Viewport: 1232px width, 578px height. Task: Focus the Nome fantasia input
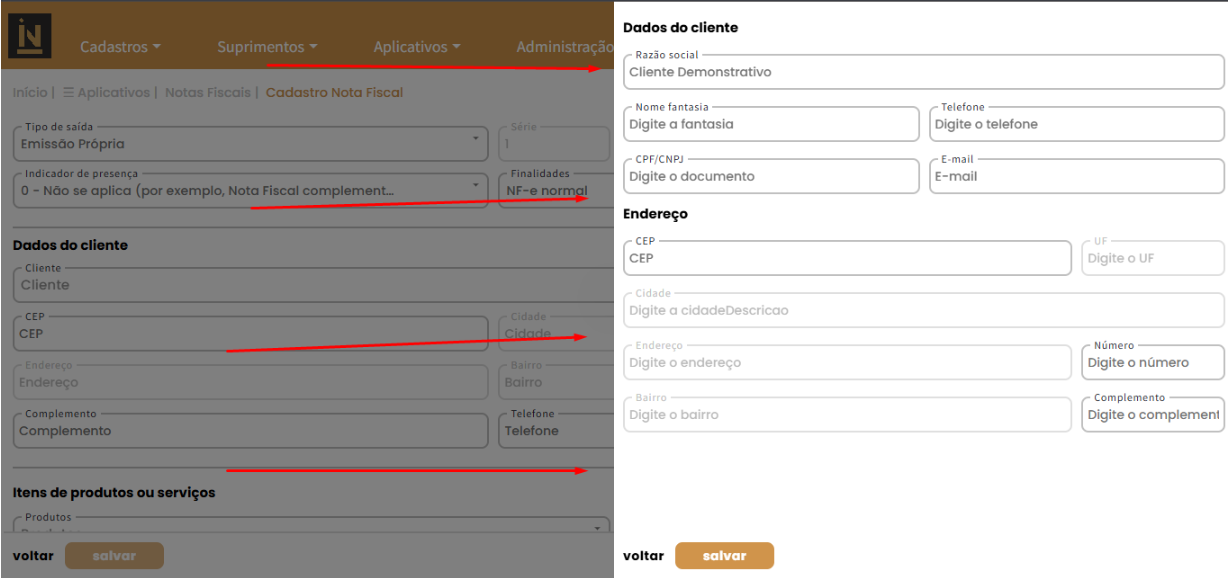click(771, 124)
